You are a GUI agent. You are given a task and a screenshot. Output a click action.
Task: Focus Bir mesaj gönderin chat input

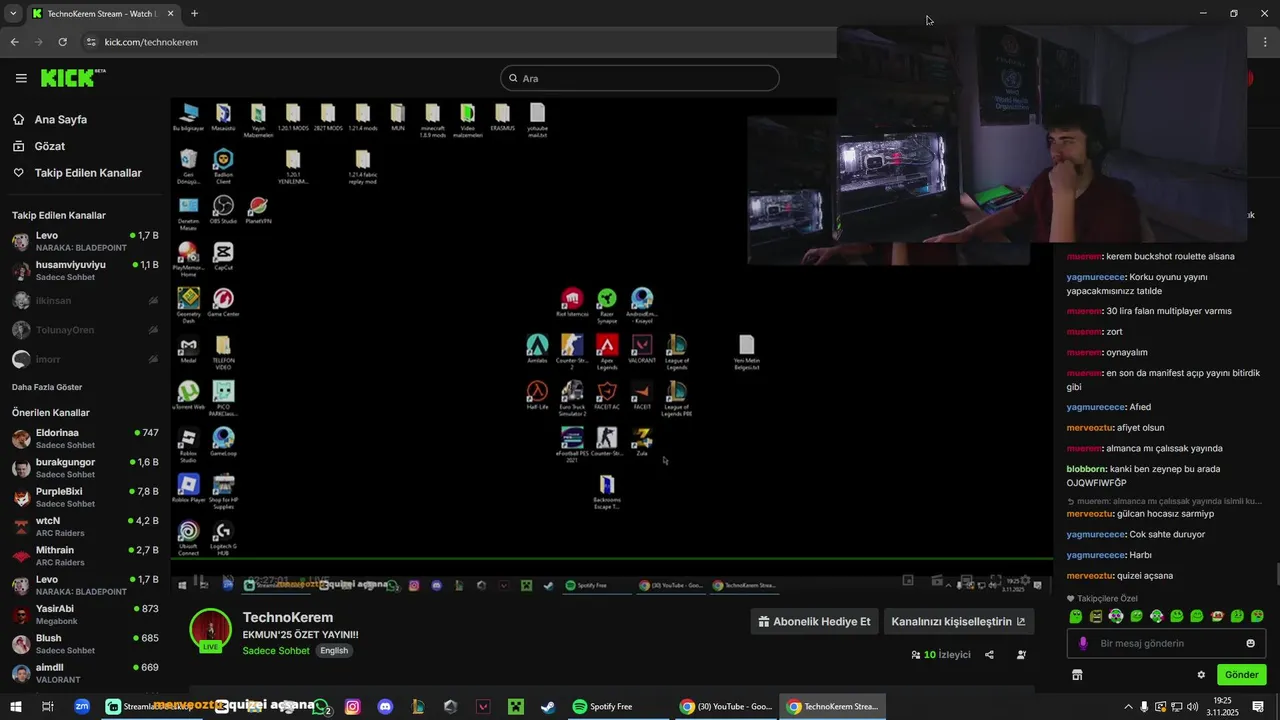[x=1165, y=643]
